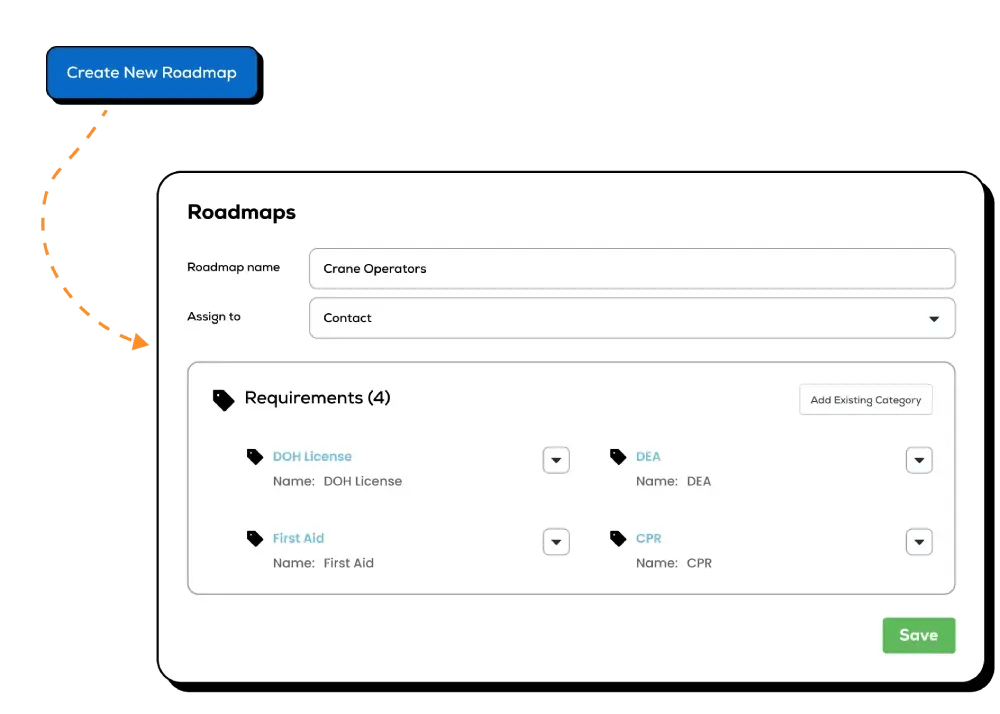Open the CPR requirement link
The height and width of the screenshot is (714, 1000).
click(x=649, y=538)
